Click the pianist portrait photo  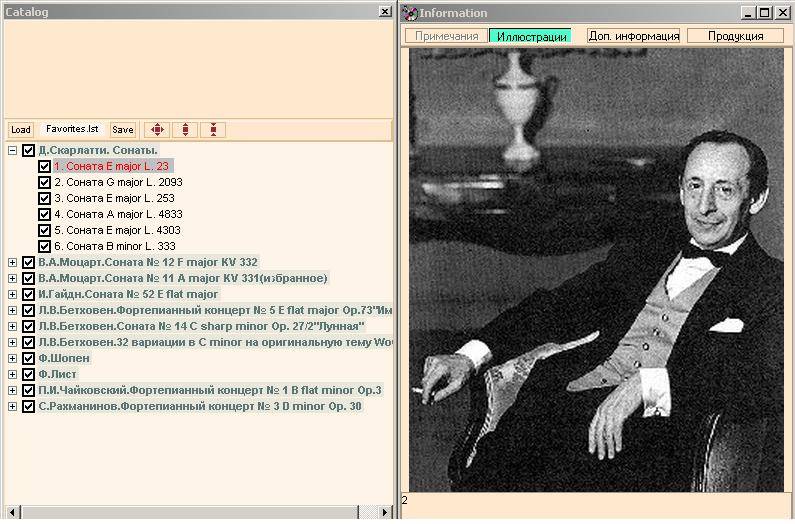click(596, 270)
